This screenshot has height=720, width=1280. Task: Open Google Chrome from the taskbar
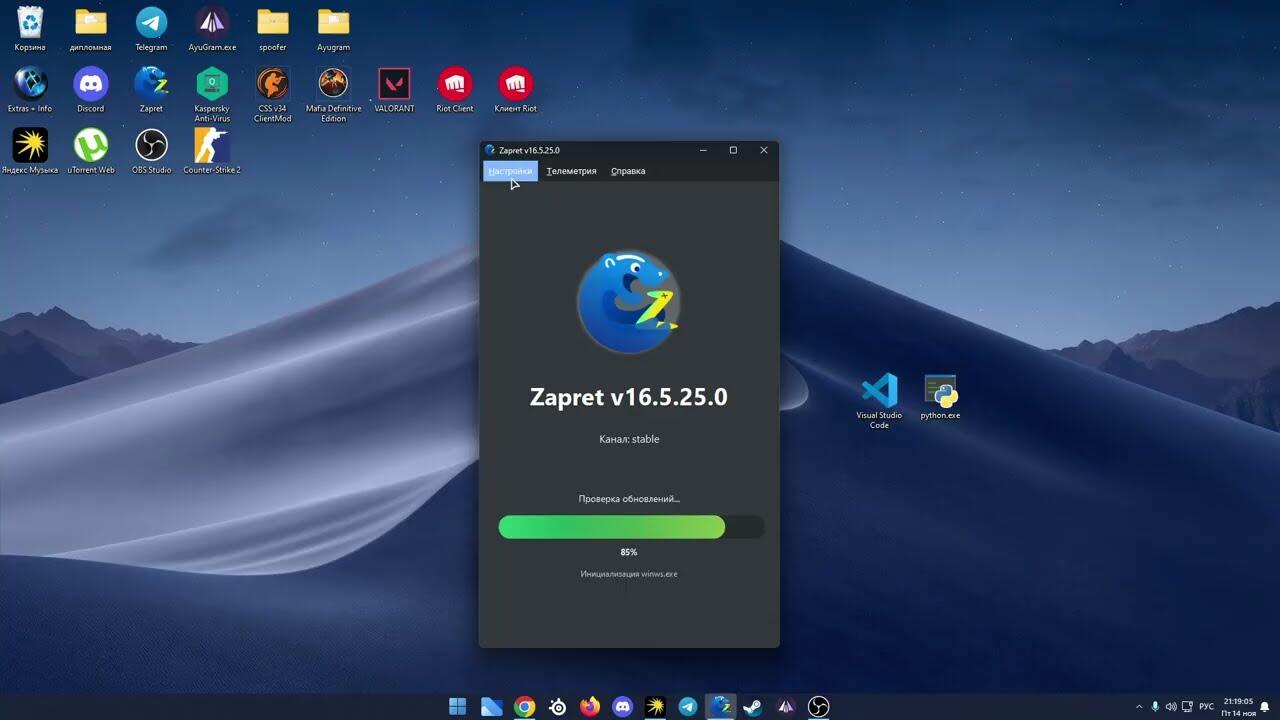(524, 707)
